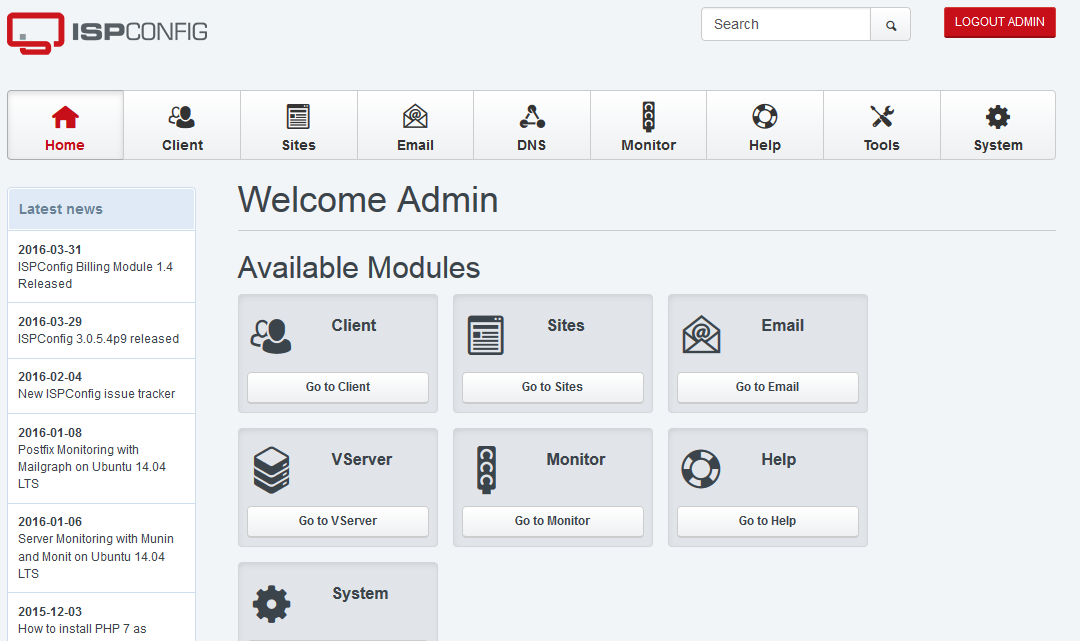Open news How to install PHP 7
This screenshot has height=641, width=1080.
click(x=82, y=629)
